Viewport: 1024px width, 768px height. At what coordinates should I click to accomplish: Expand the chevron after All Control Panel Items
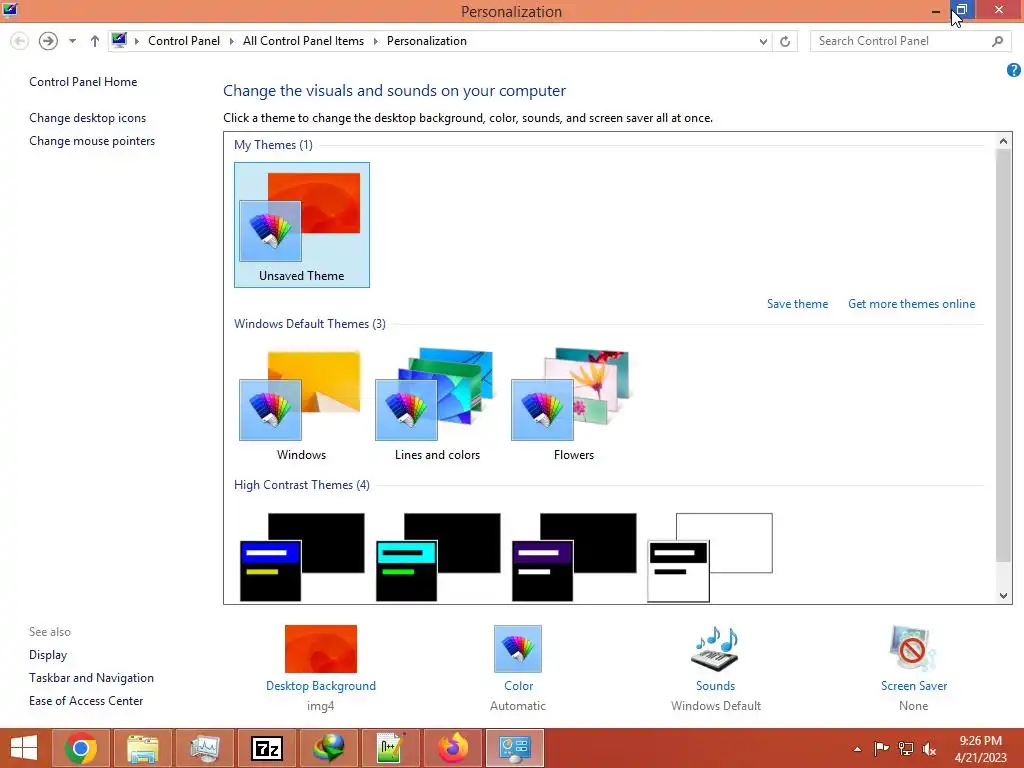pos(376,41)
